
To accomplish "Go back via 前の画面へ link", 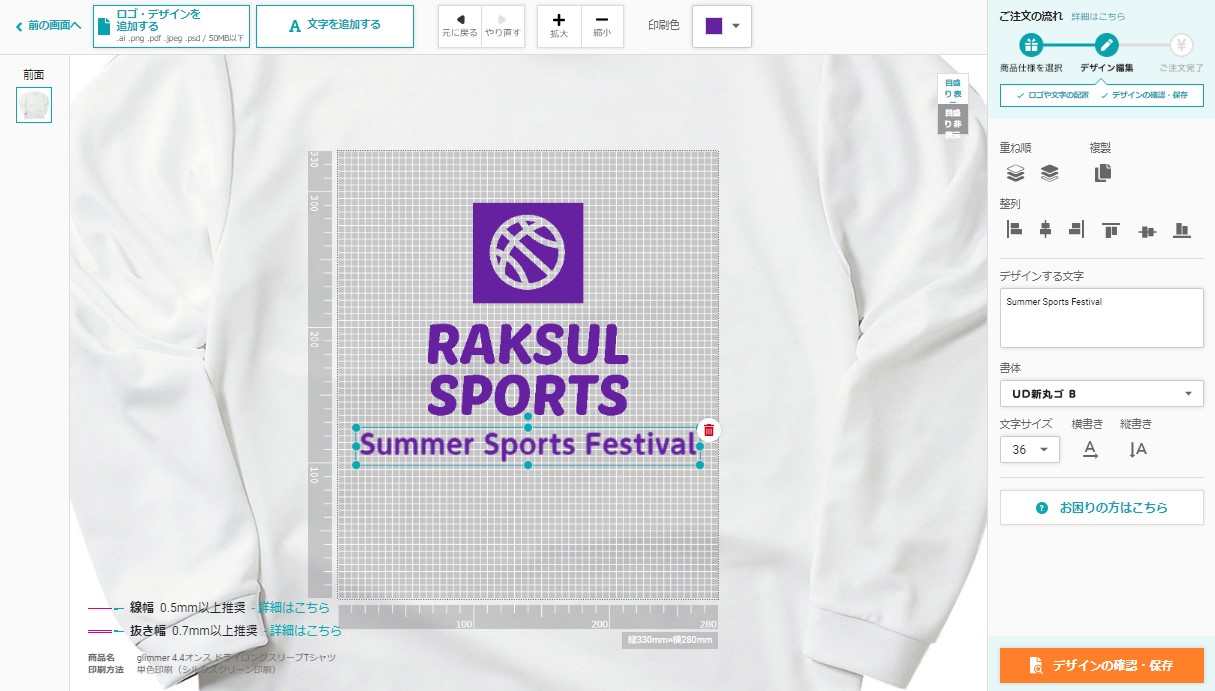I will click(x=48, y=26).
